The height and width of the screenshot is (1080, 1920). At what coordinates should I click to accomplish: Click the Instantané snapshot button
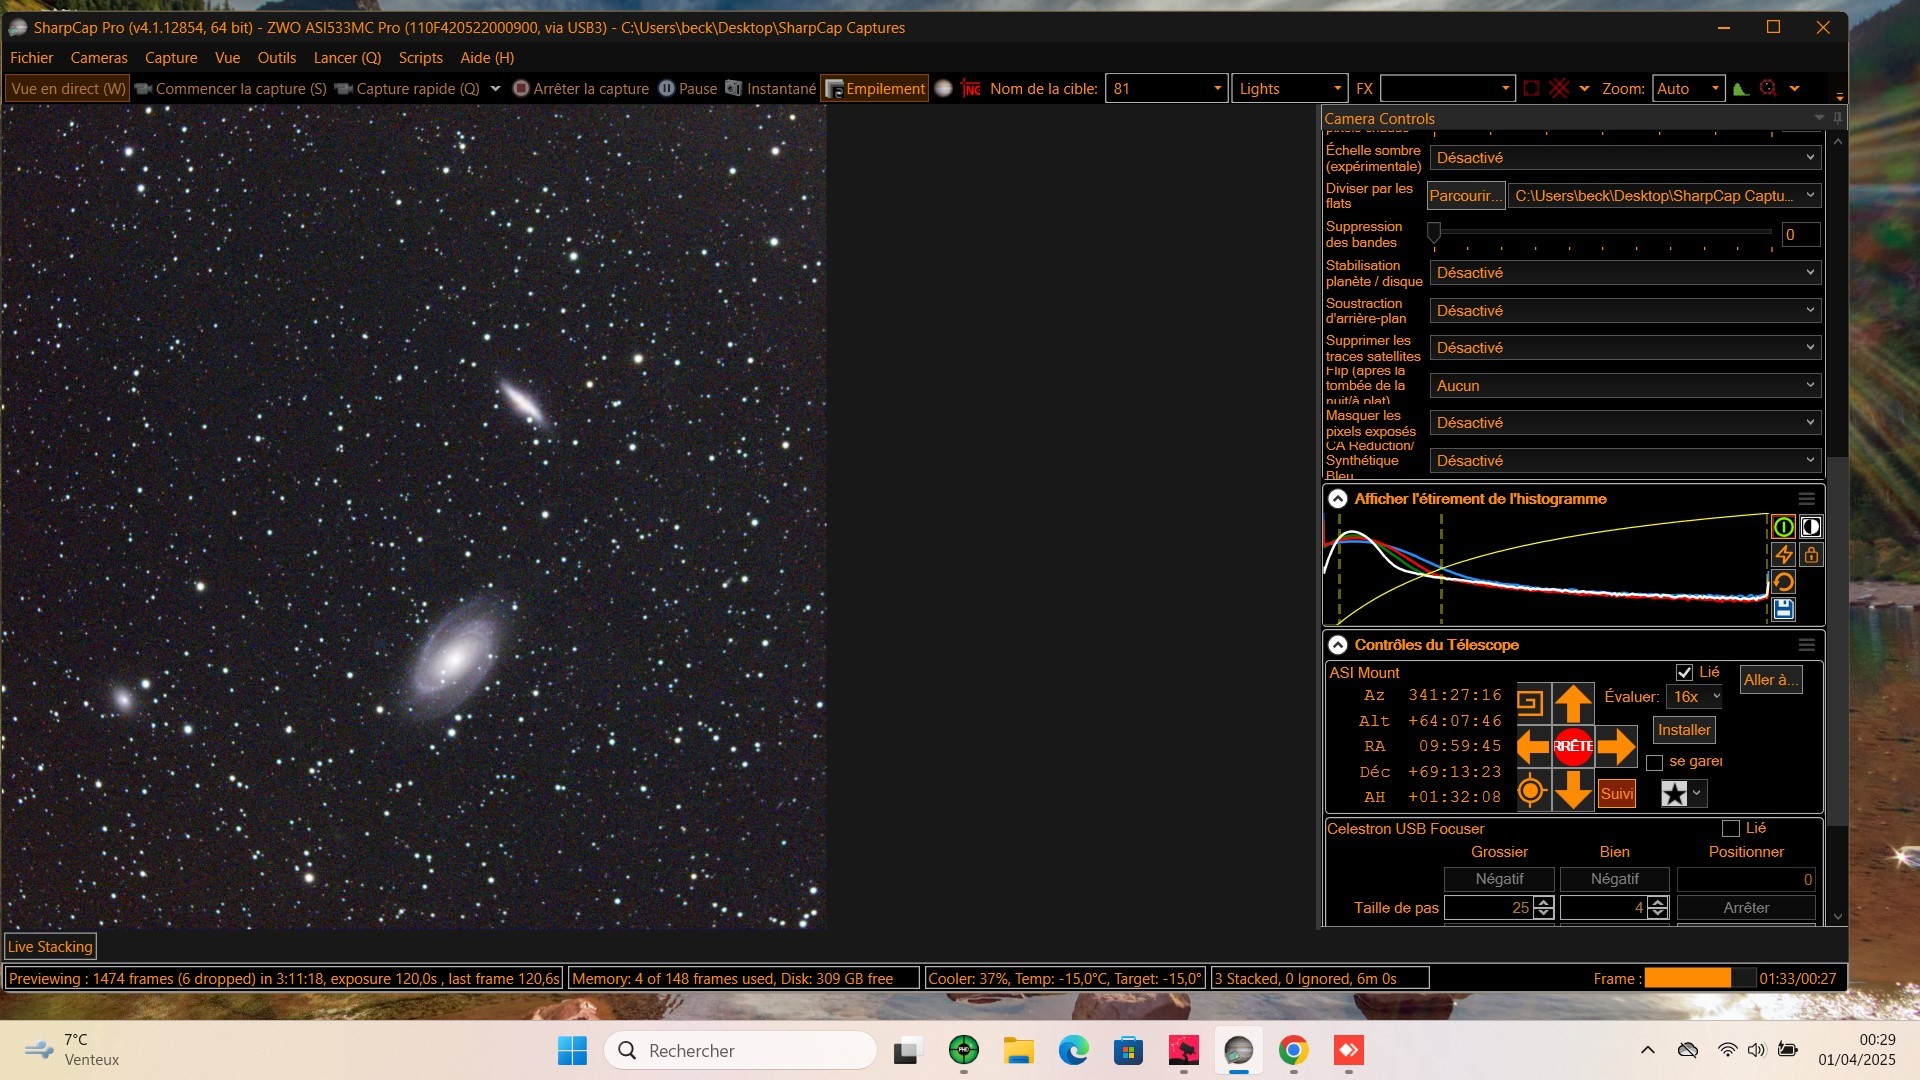(771, 89)
